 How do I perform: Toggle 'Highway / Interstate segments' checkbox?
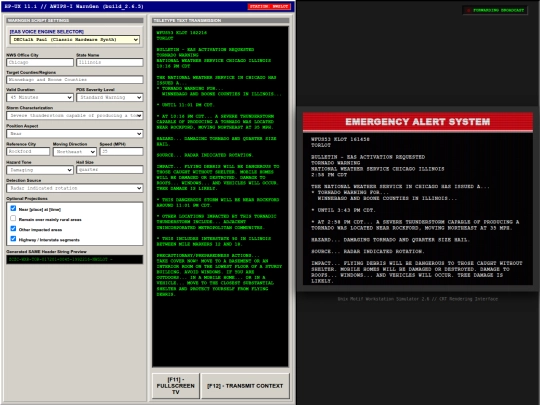13,239
